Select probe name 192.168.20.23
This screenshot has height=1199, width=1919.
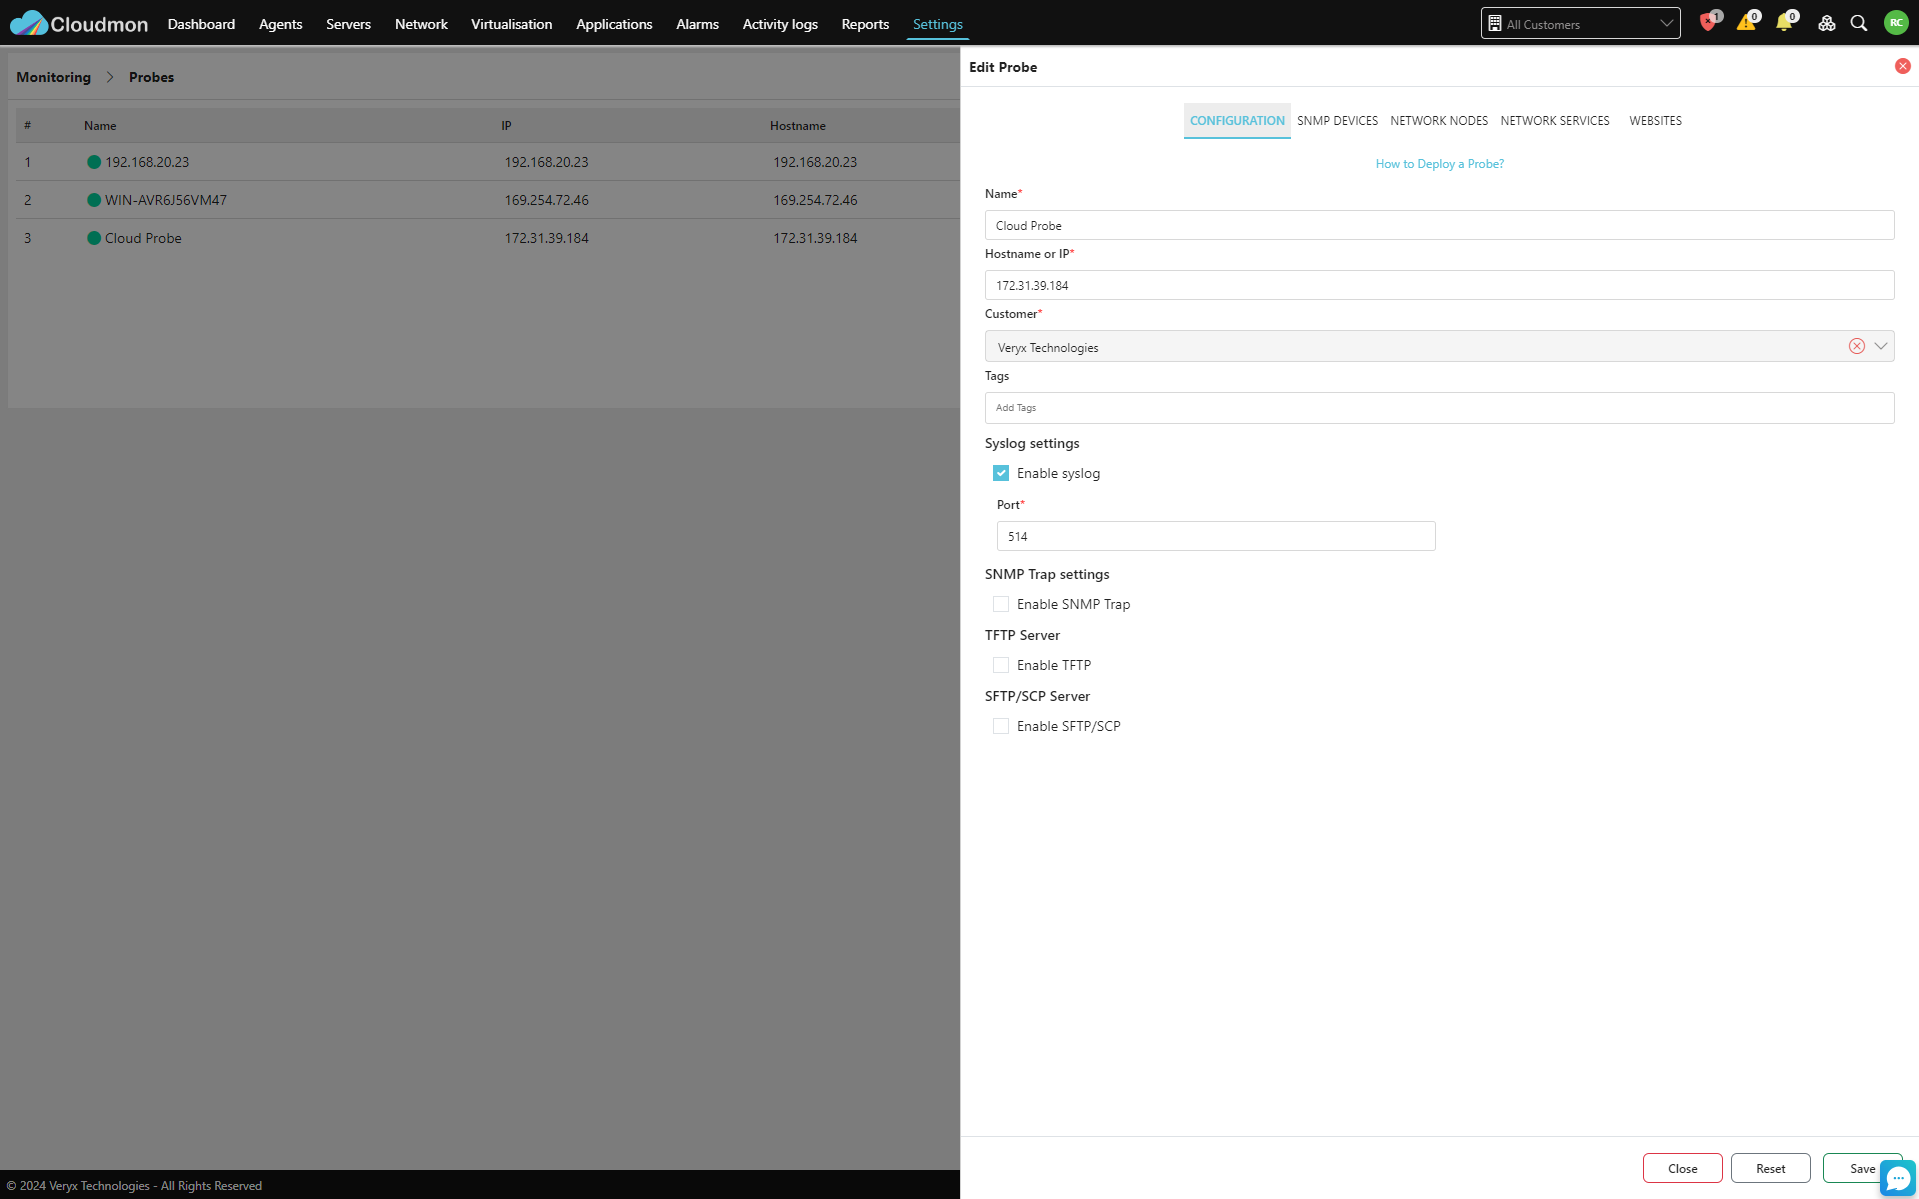pyautogui.click(x=147, y=162)
